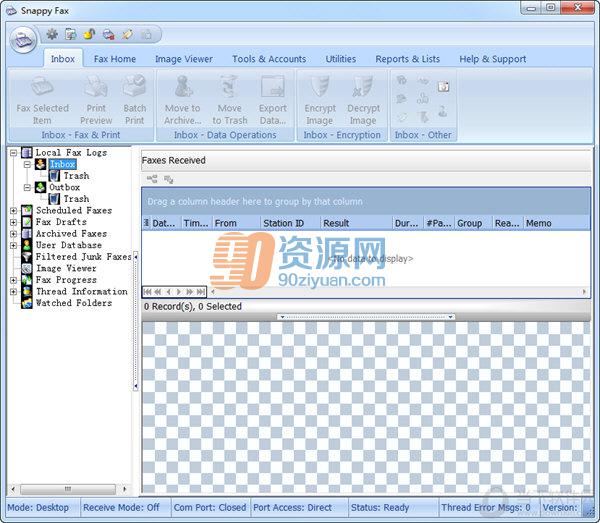Sort by the Station ID column header

(290, 223)
